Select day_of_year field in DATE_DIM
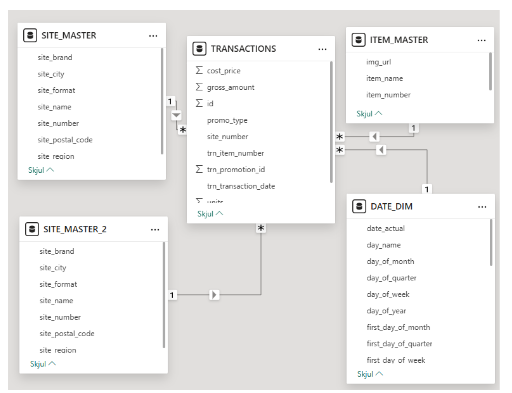The height and width of the screenshot is (393, 512). tap(386, 311)
